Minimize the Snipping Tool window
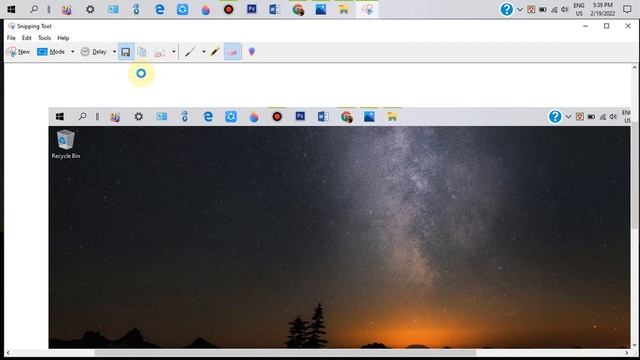Viewport: 640px width, 360px height. pyautogui.click(x=585, y=26)
